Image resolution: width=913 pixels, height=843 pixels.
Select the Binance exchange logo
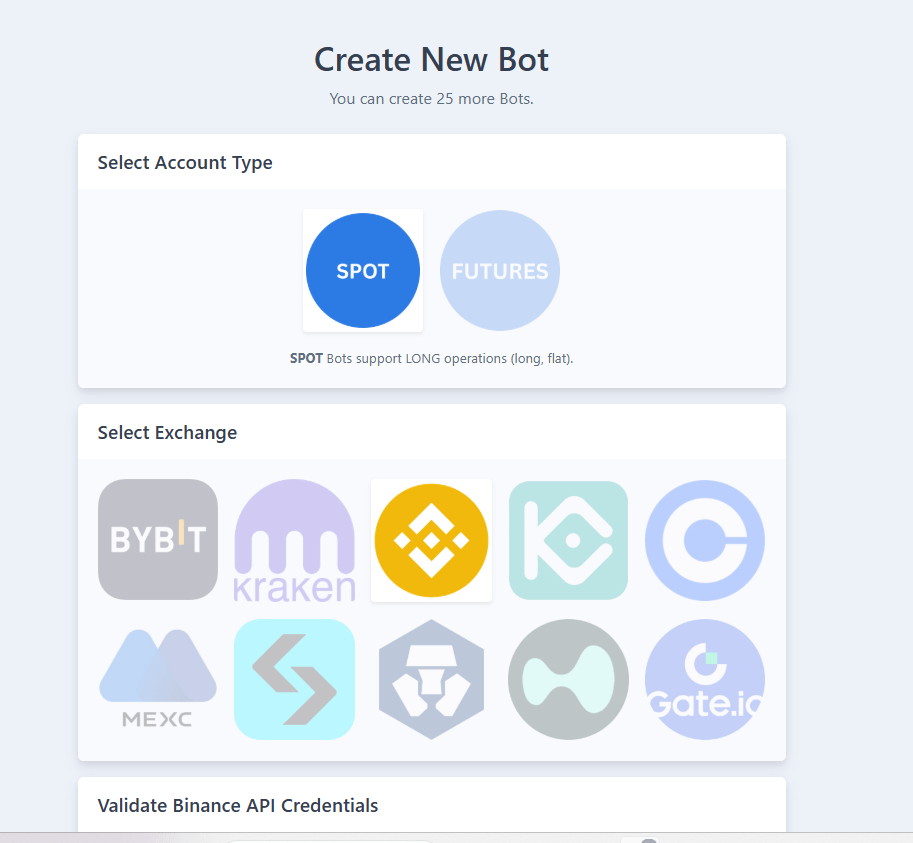(x=431, y=540)
